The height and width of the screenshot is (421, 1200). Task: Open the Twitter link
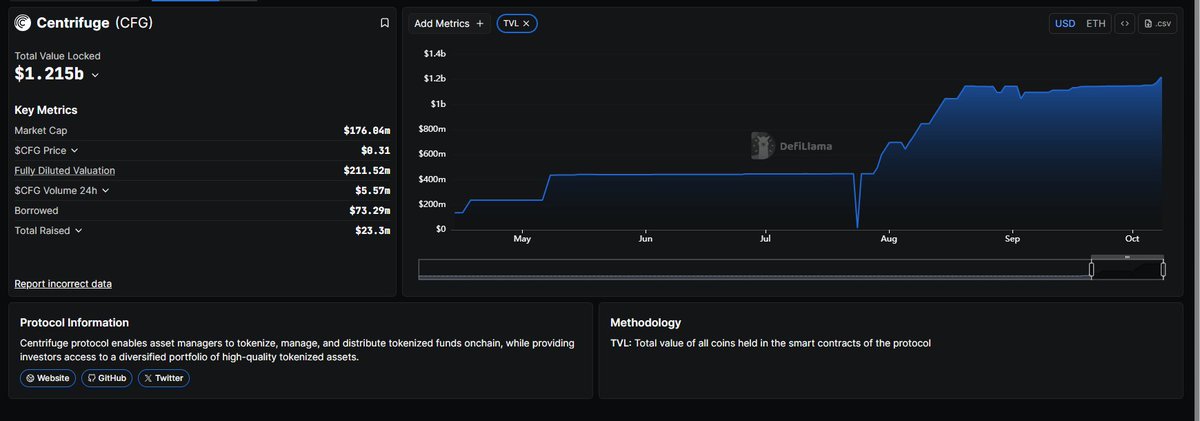click(163, 378)
